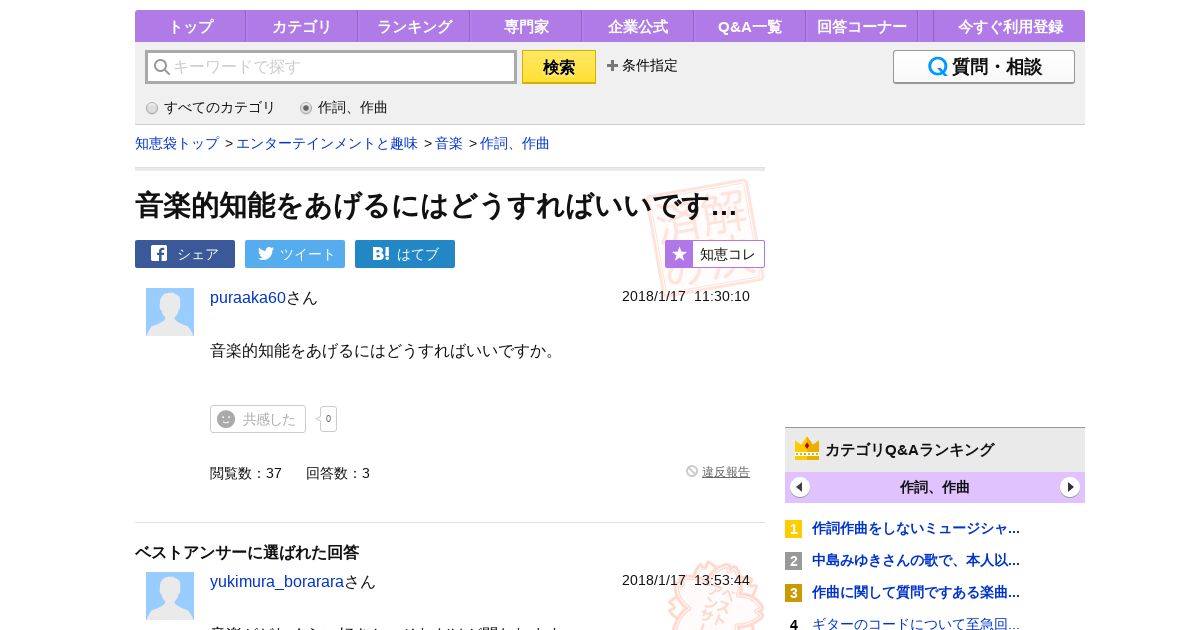Click yukimura_borarara's avatar image

pyautogui.click(x=170, y=596)
